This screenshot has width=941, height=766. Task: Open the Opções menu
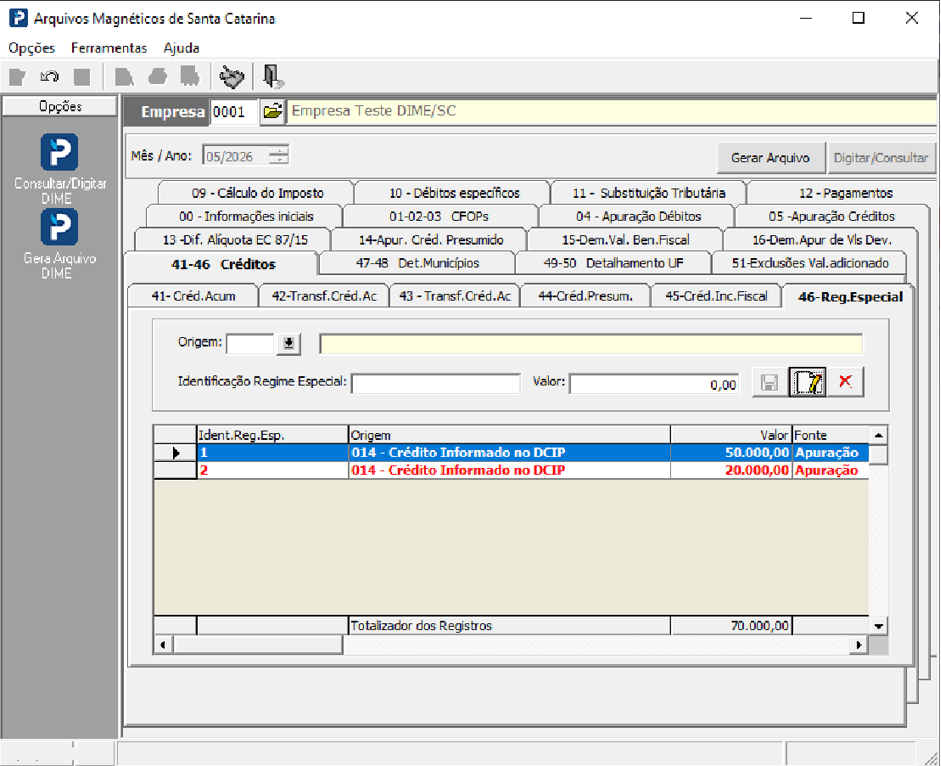(32, 48)
